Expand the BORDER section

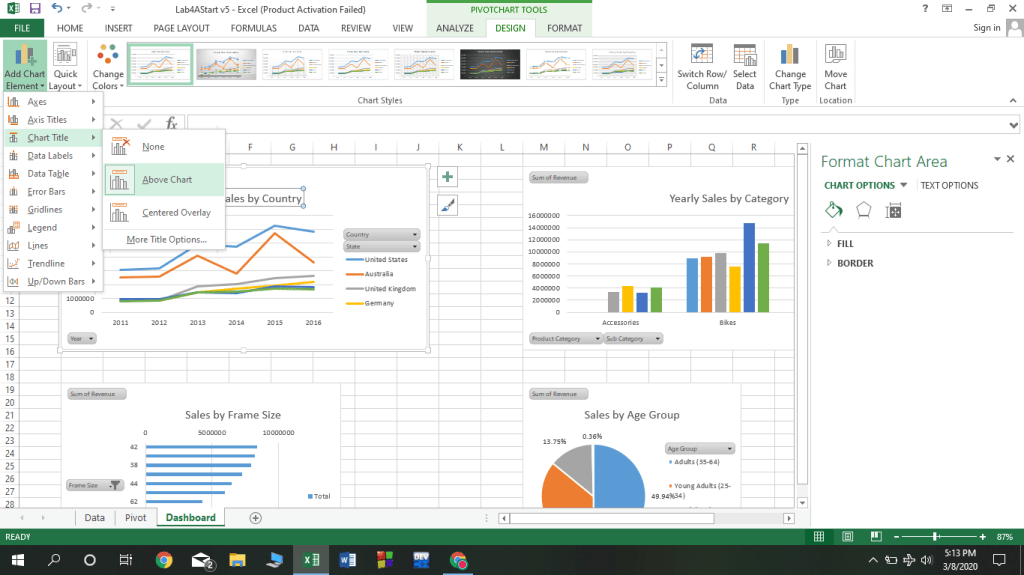pos(854,263)
